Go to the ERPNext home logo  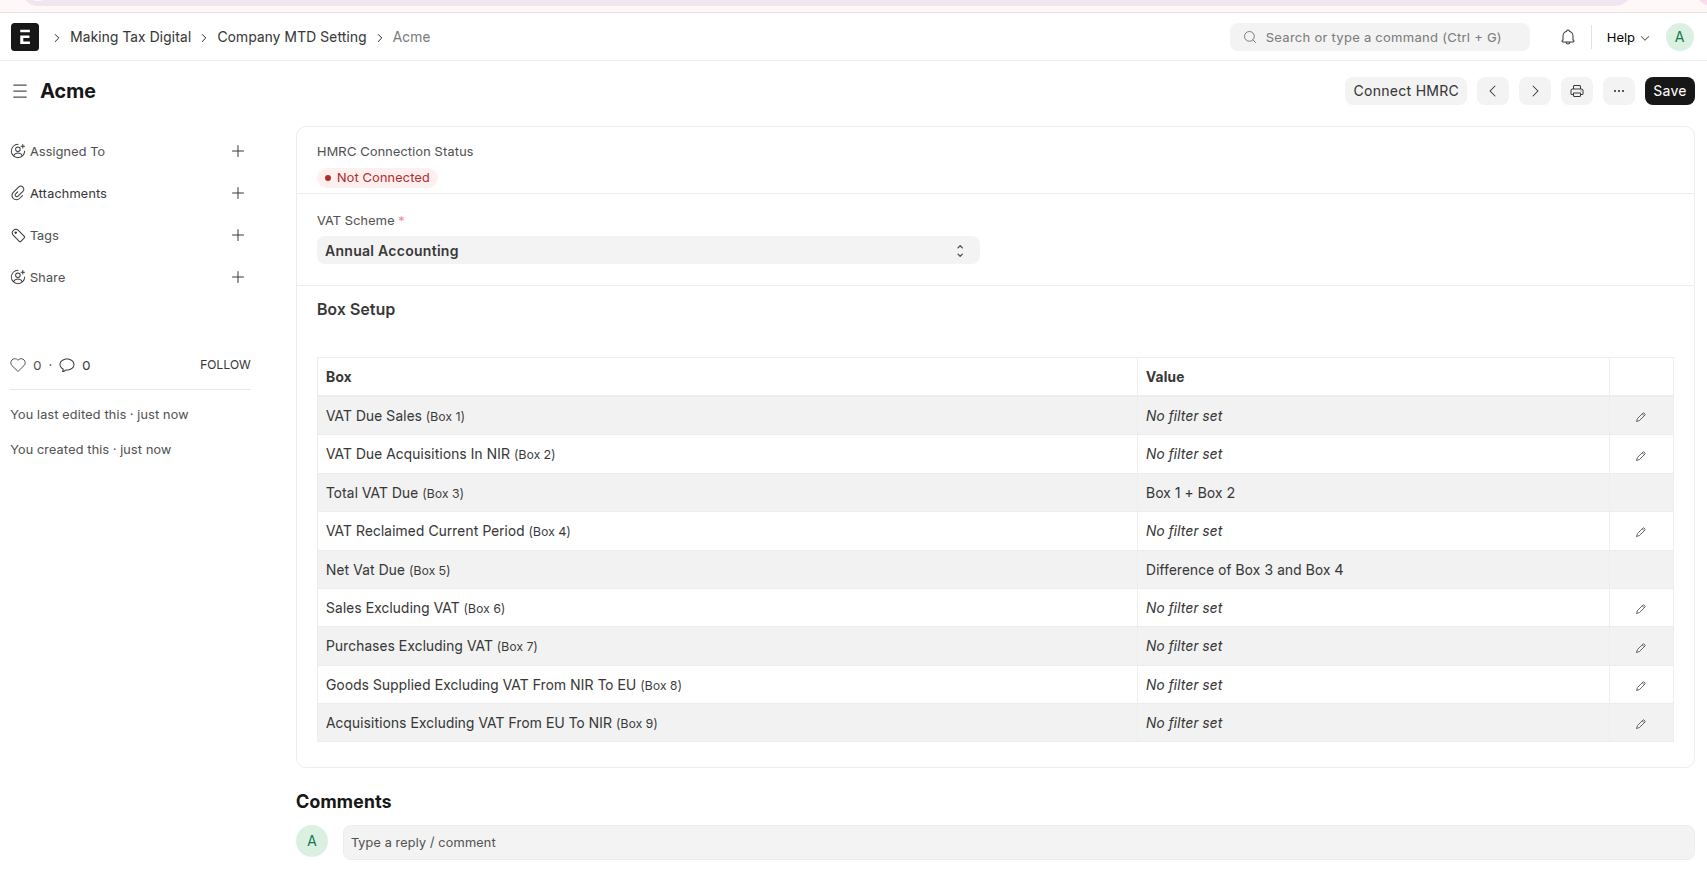[x=25, y=37]
